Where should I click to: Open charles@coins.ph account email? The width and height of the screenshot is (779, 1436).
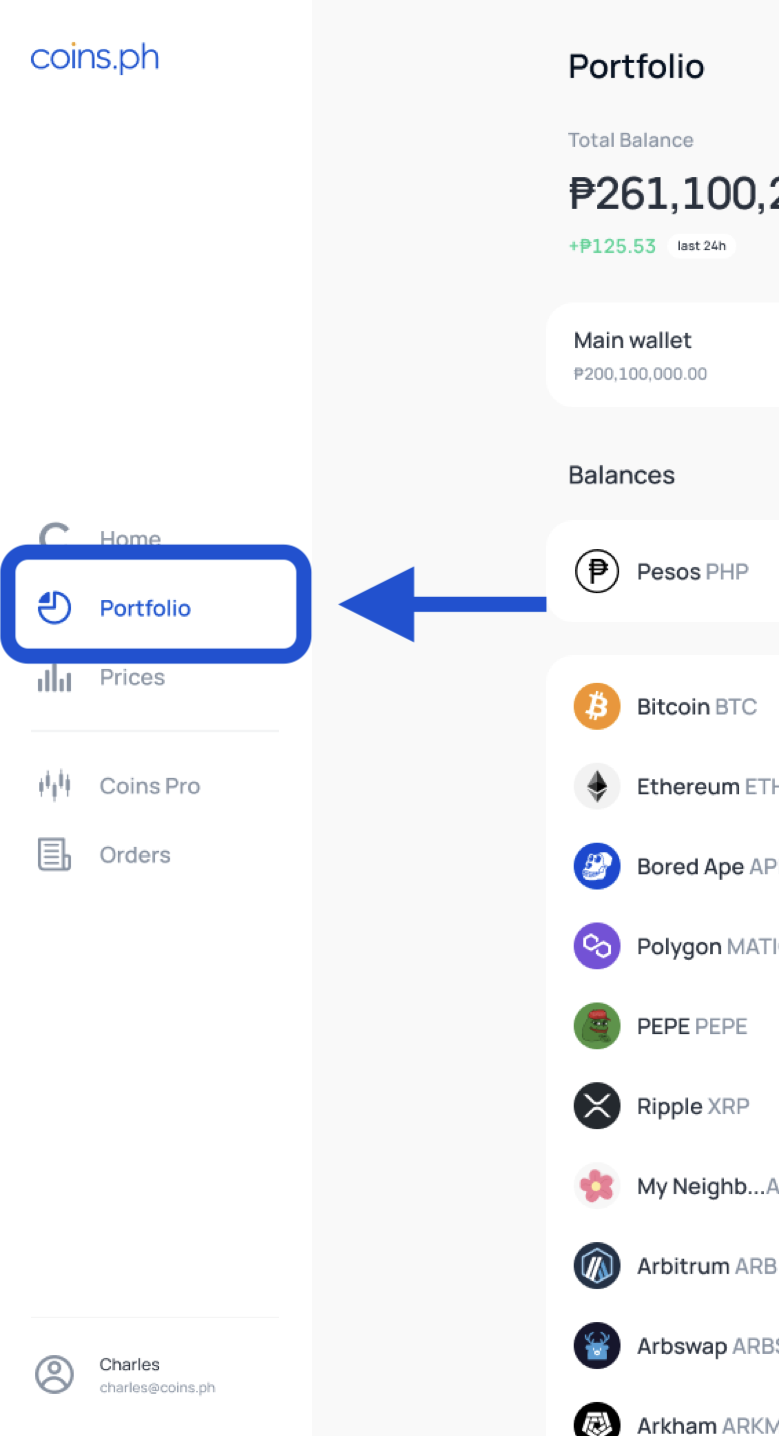tap(157, 1388)
